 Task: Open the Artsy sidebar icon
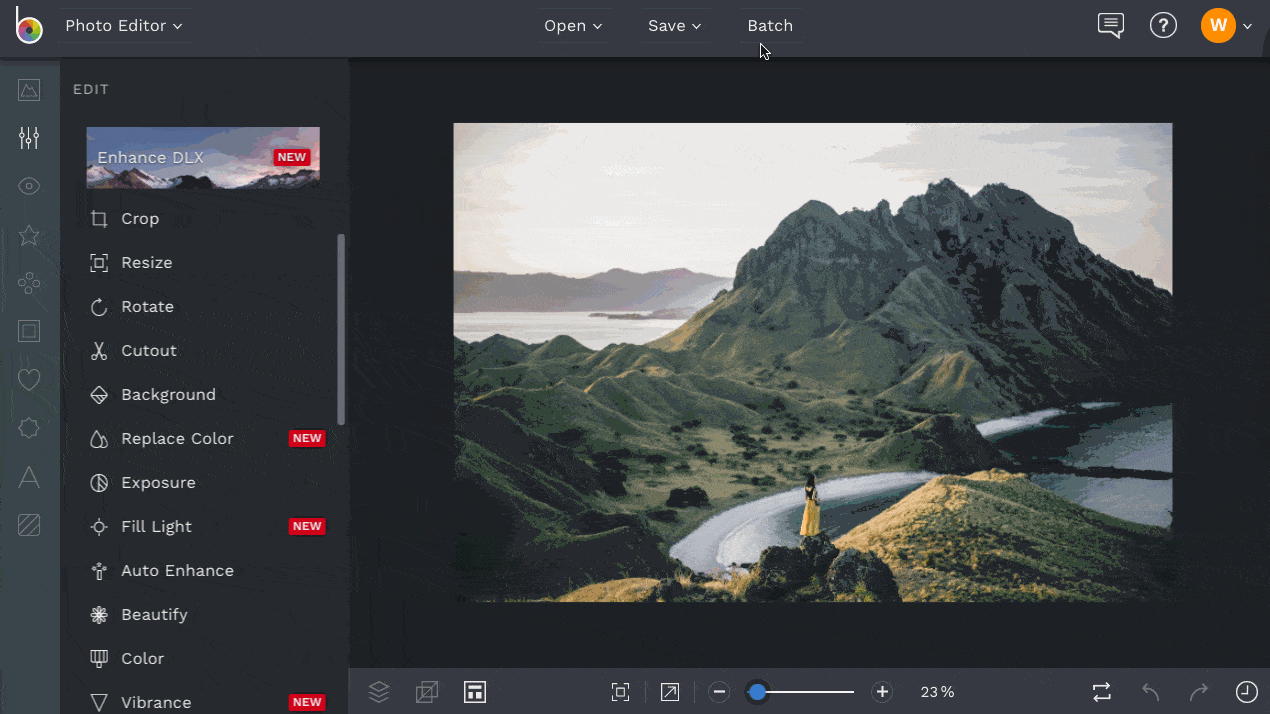click(x=29, y=283)
